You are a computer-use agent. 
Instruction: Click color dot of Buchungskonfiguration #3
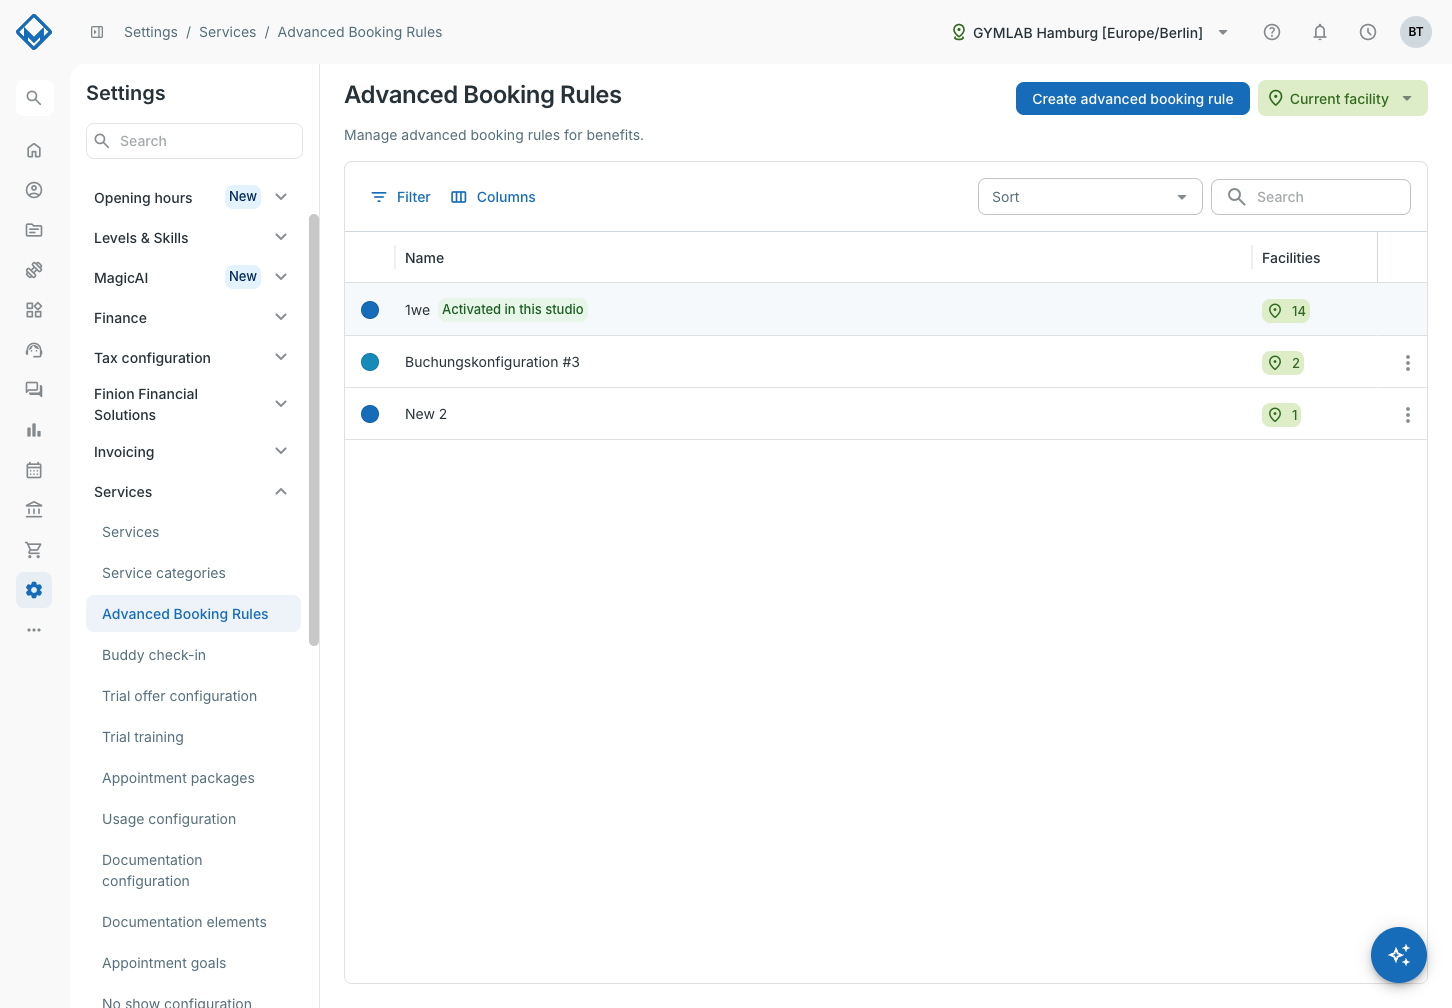pos(370,362)
